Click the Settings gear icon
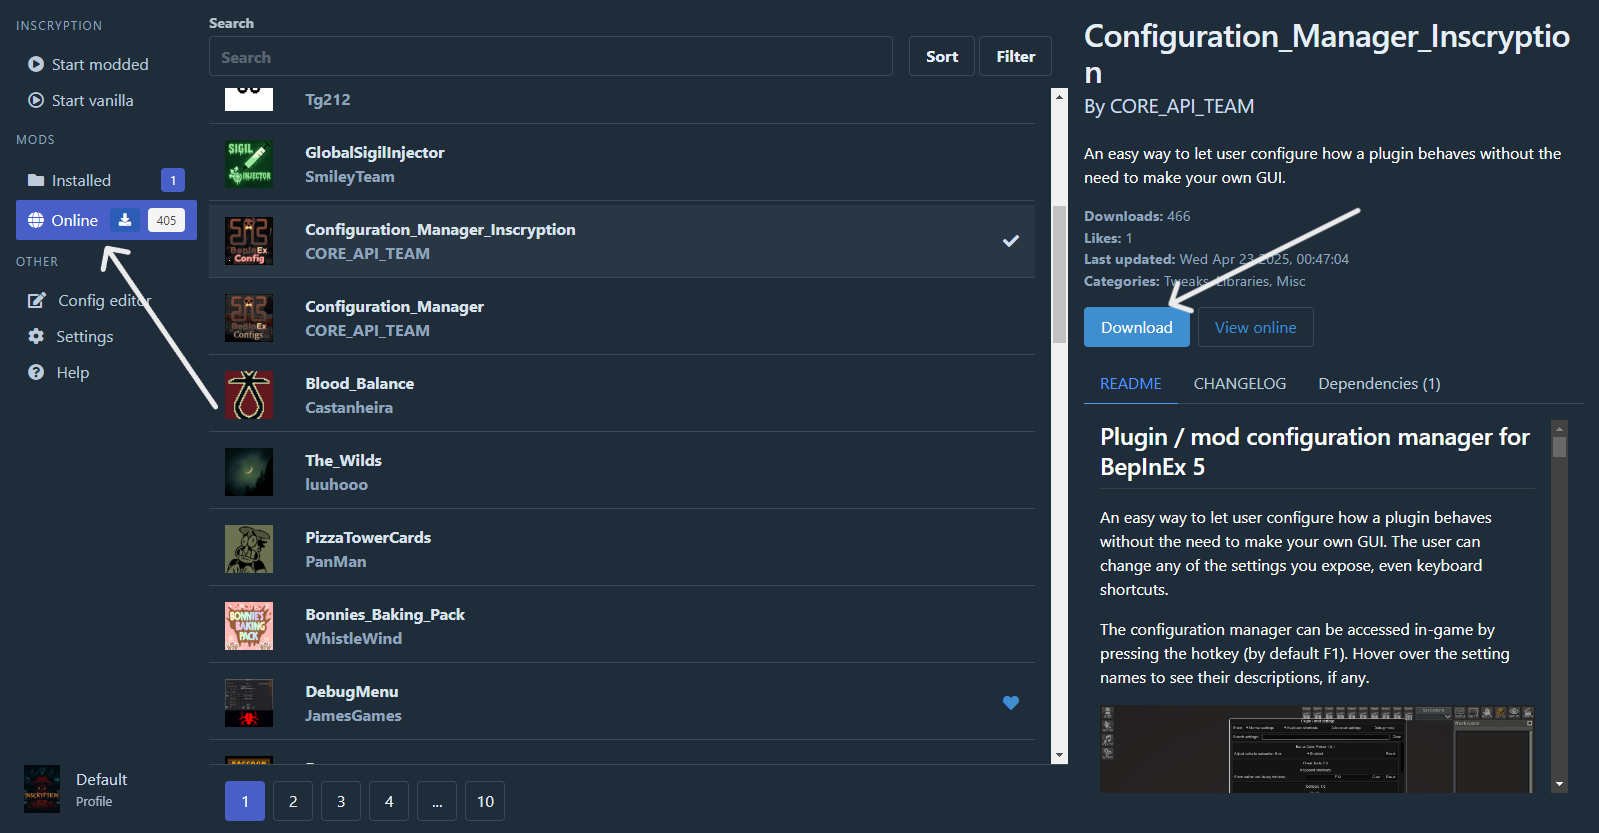Viewport: 1599px width, 833px height. click(36, 336)
